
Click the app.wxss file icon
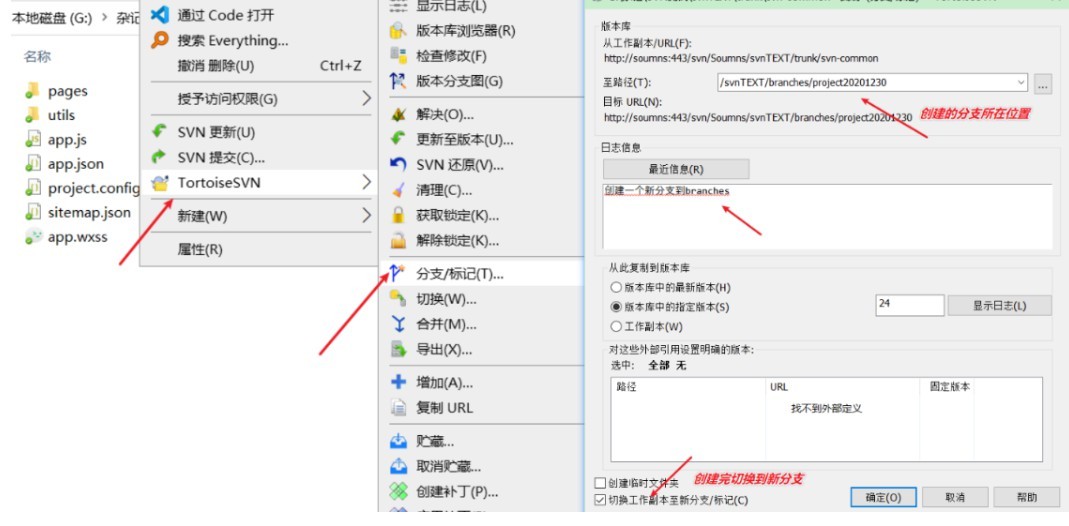(x=33, y=237)
